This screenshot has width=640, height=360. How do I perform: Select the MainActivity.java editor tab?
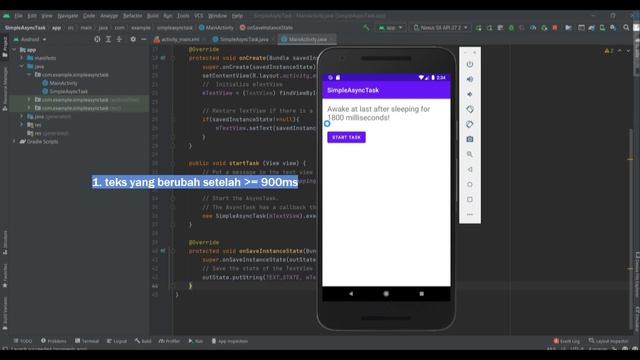(307, 40)
